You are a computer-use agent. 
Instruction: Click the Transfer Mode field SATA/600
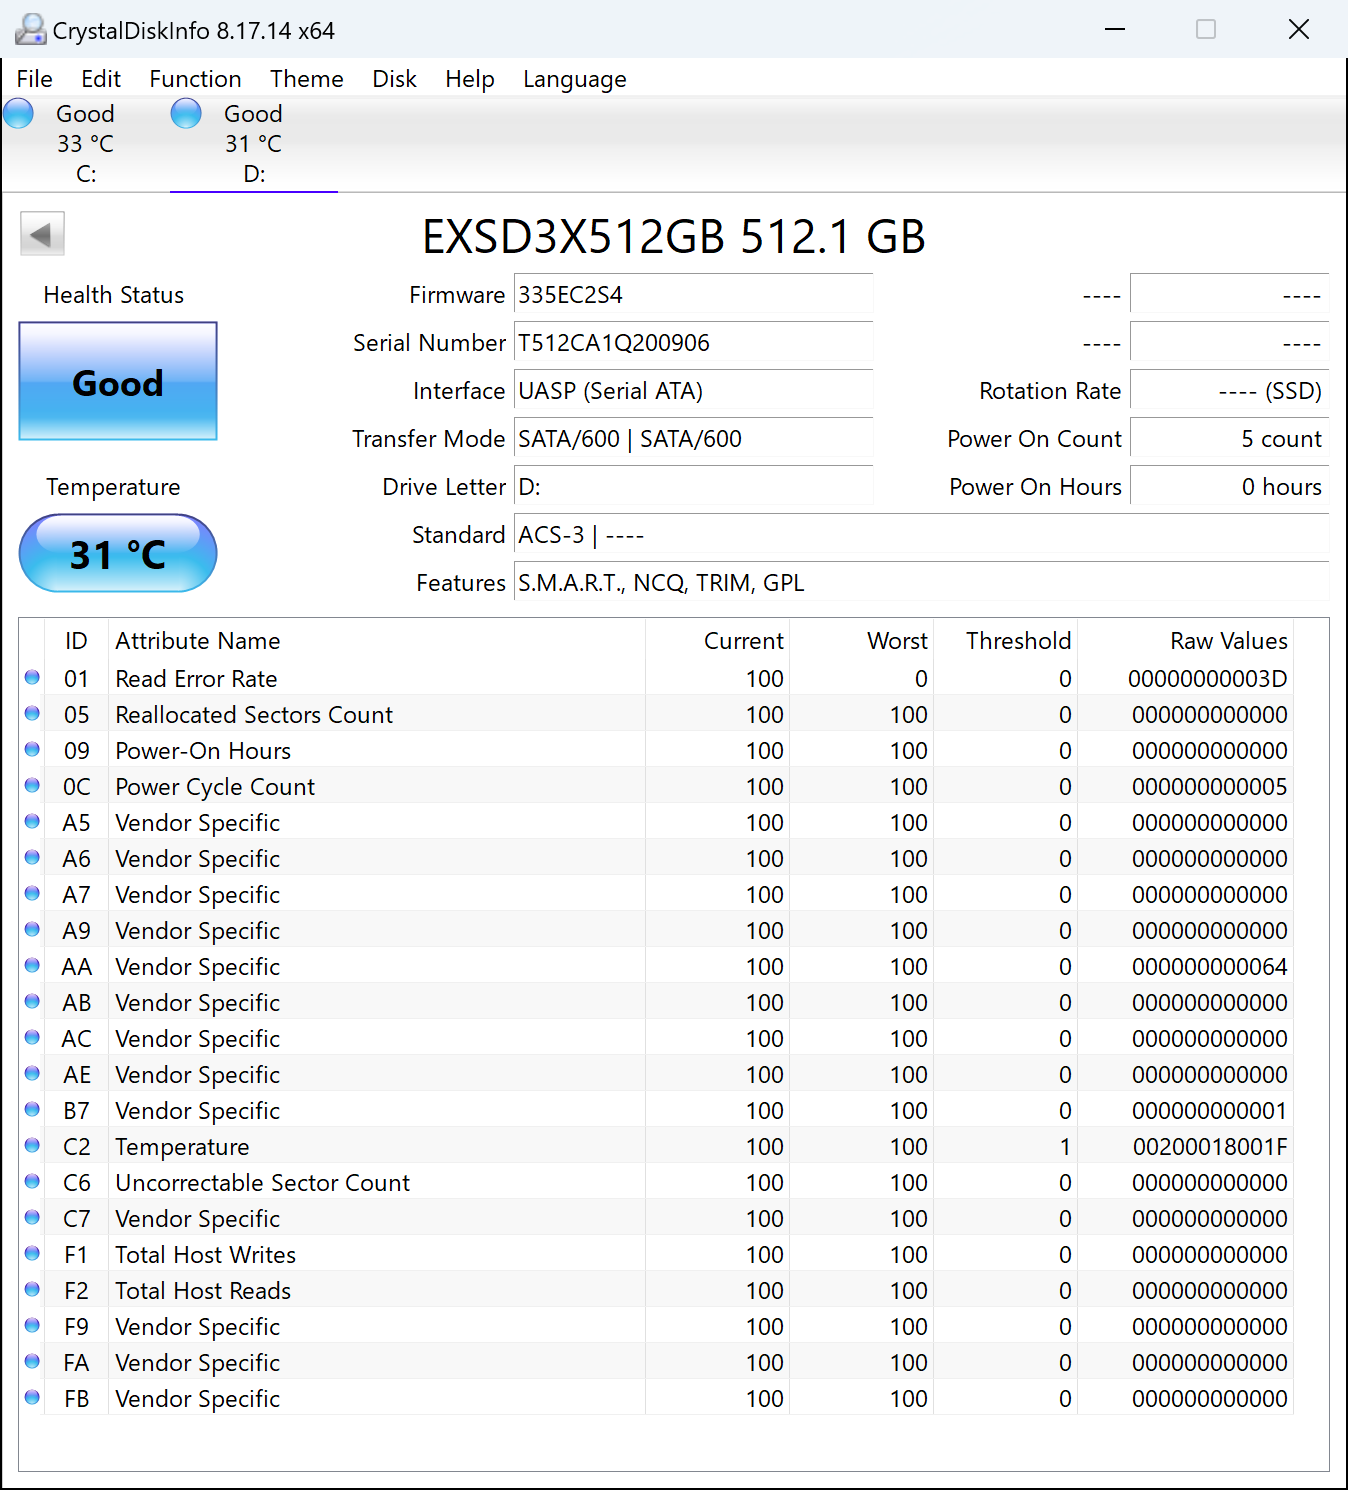[693, 439]
